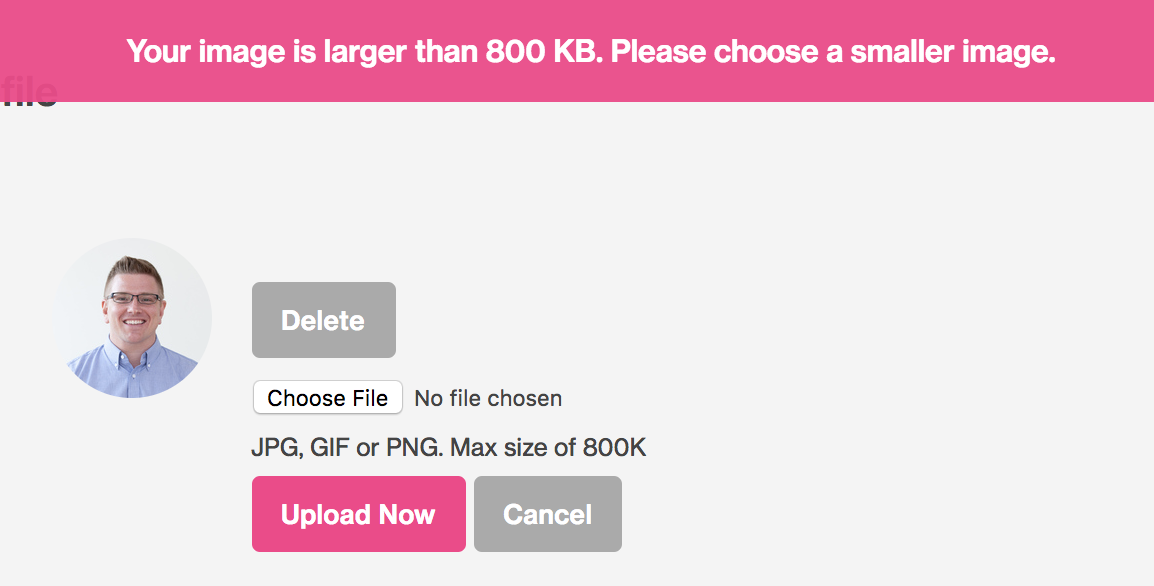Click the pink Upload Now button
The width and height of the screenshot is (1154, 586).
click(x=358, y=514)
